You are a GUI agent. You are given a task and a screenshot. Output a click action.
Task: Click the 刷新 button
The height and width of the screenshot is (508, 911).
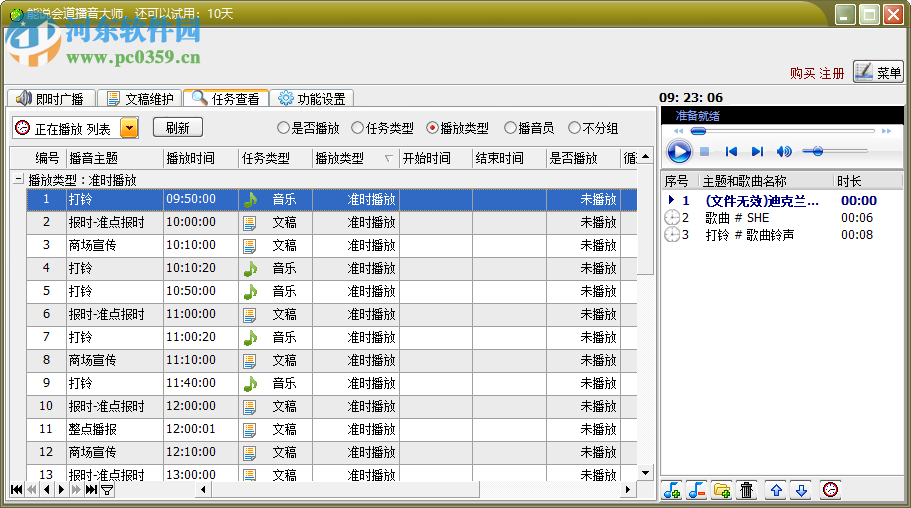coord(177,128)
